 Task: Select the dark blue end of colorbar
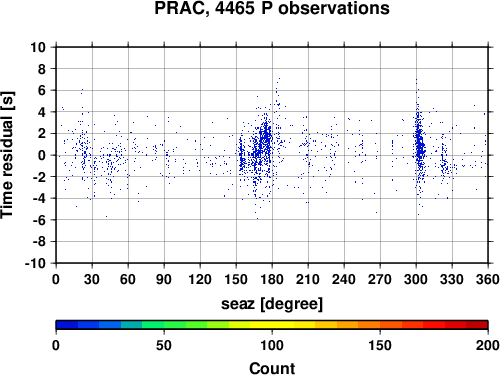[67, 325]
